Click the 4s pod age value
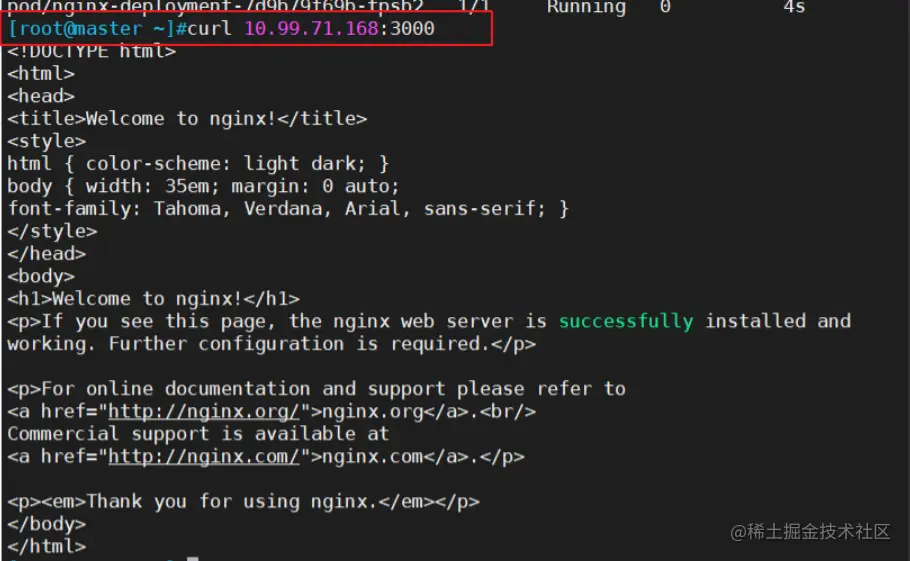 pos(795,7)
